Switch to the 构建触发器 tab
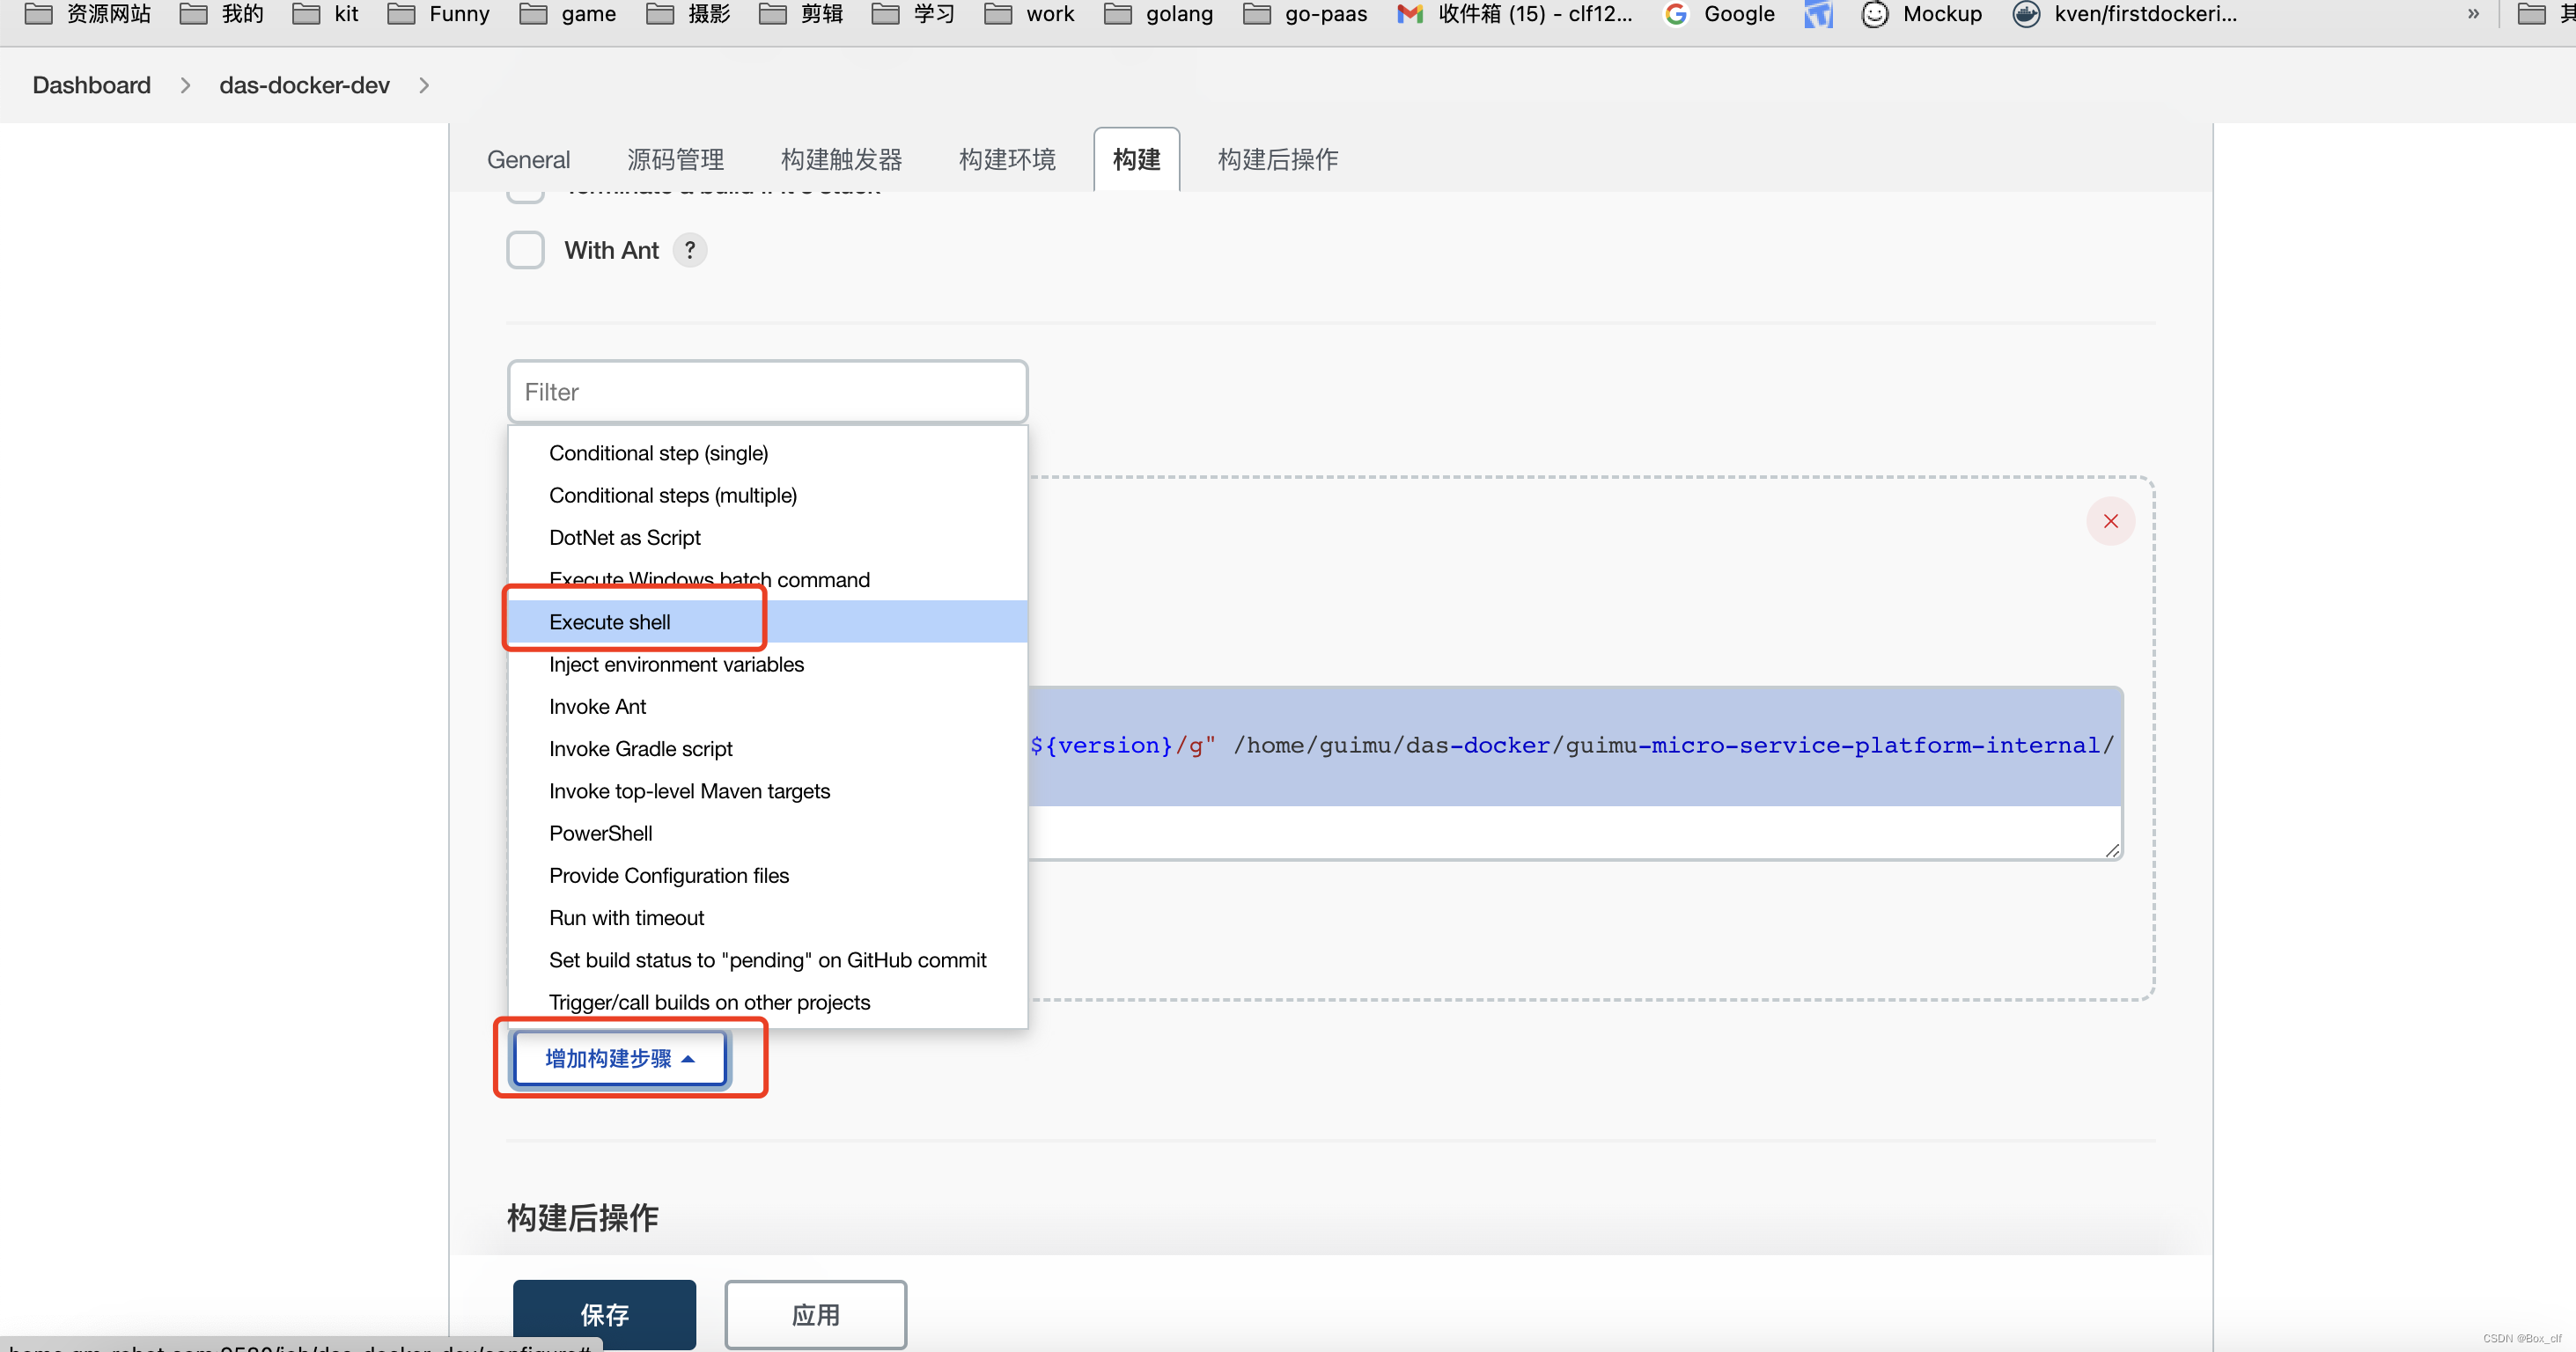2576x1352 pixels. [x=841, y=160]
